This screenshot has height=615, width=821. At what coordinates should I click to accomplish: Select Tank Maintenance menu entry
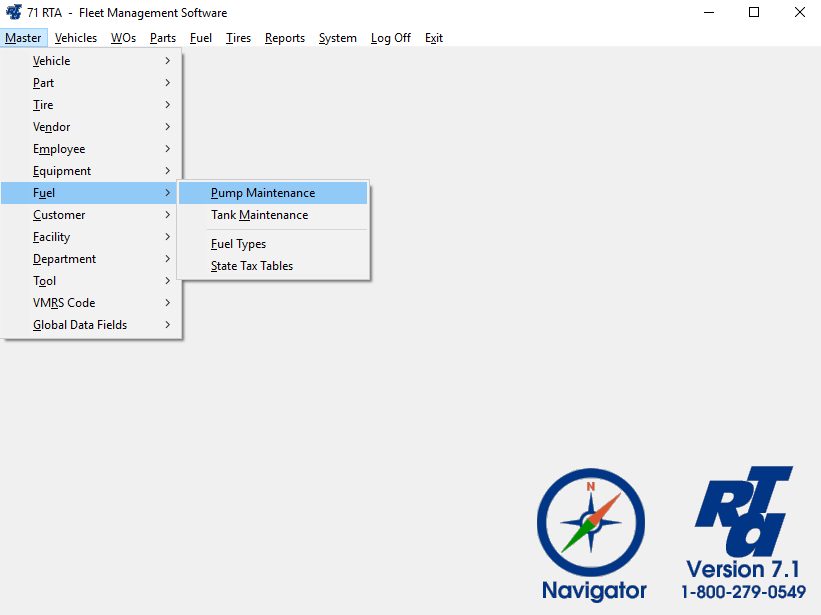(259, 215)
